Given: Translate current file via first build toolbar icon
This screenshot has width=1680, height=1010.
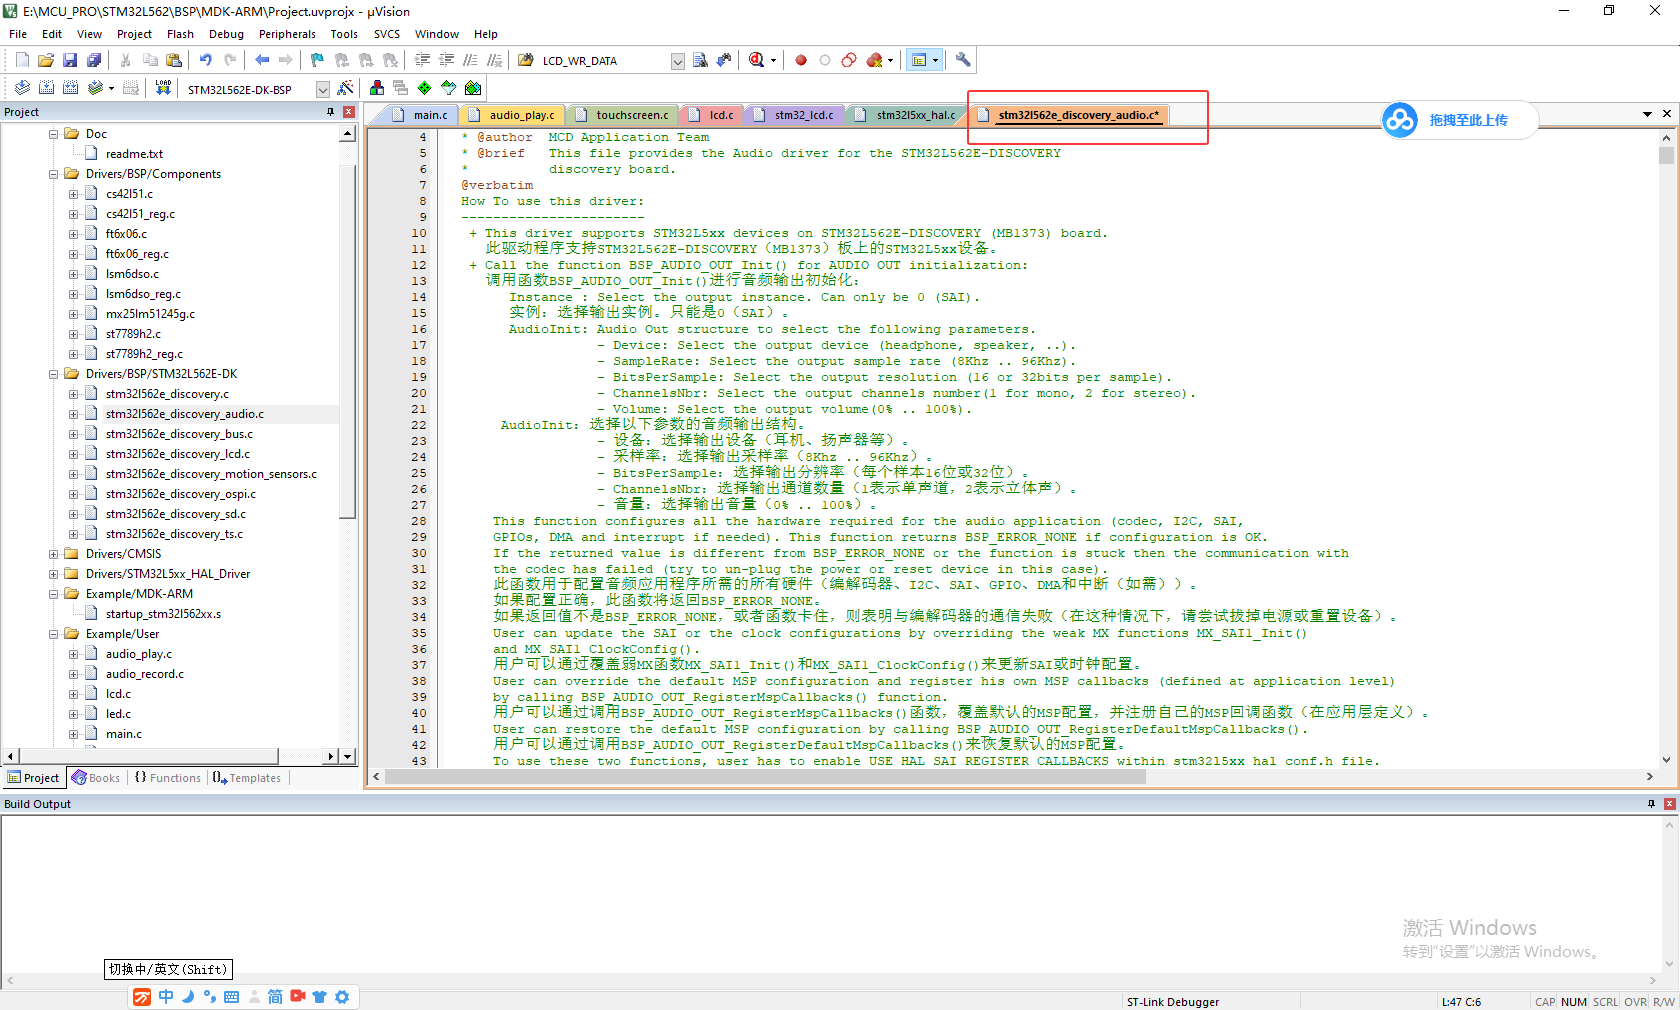Looking at the screenshot, I should click(22, 88).
